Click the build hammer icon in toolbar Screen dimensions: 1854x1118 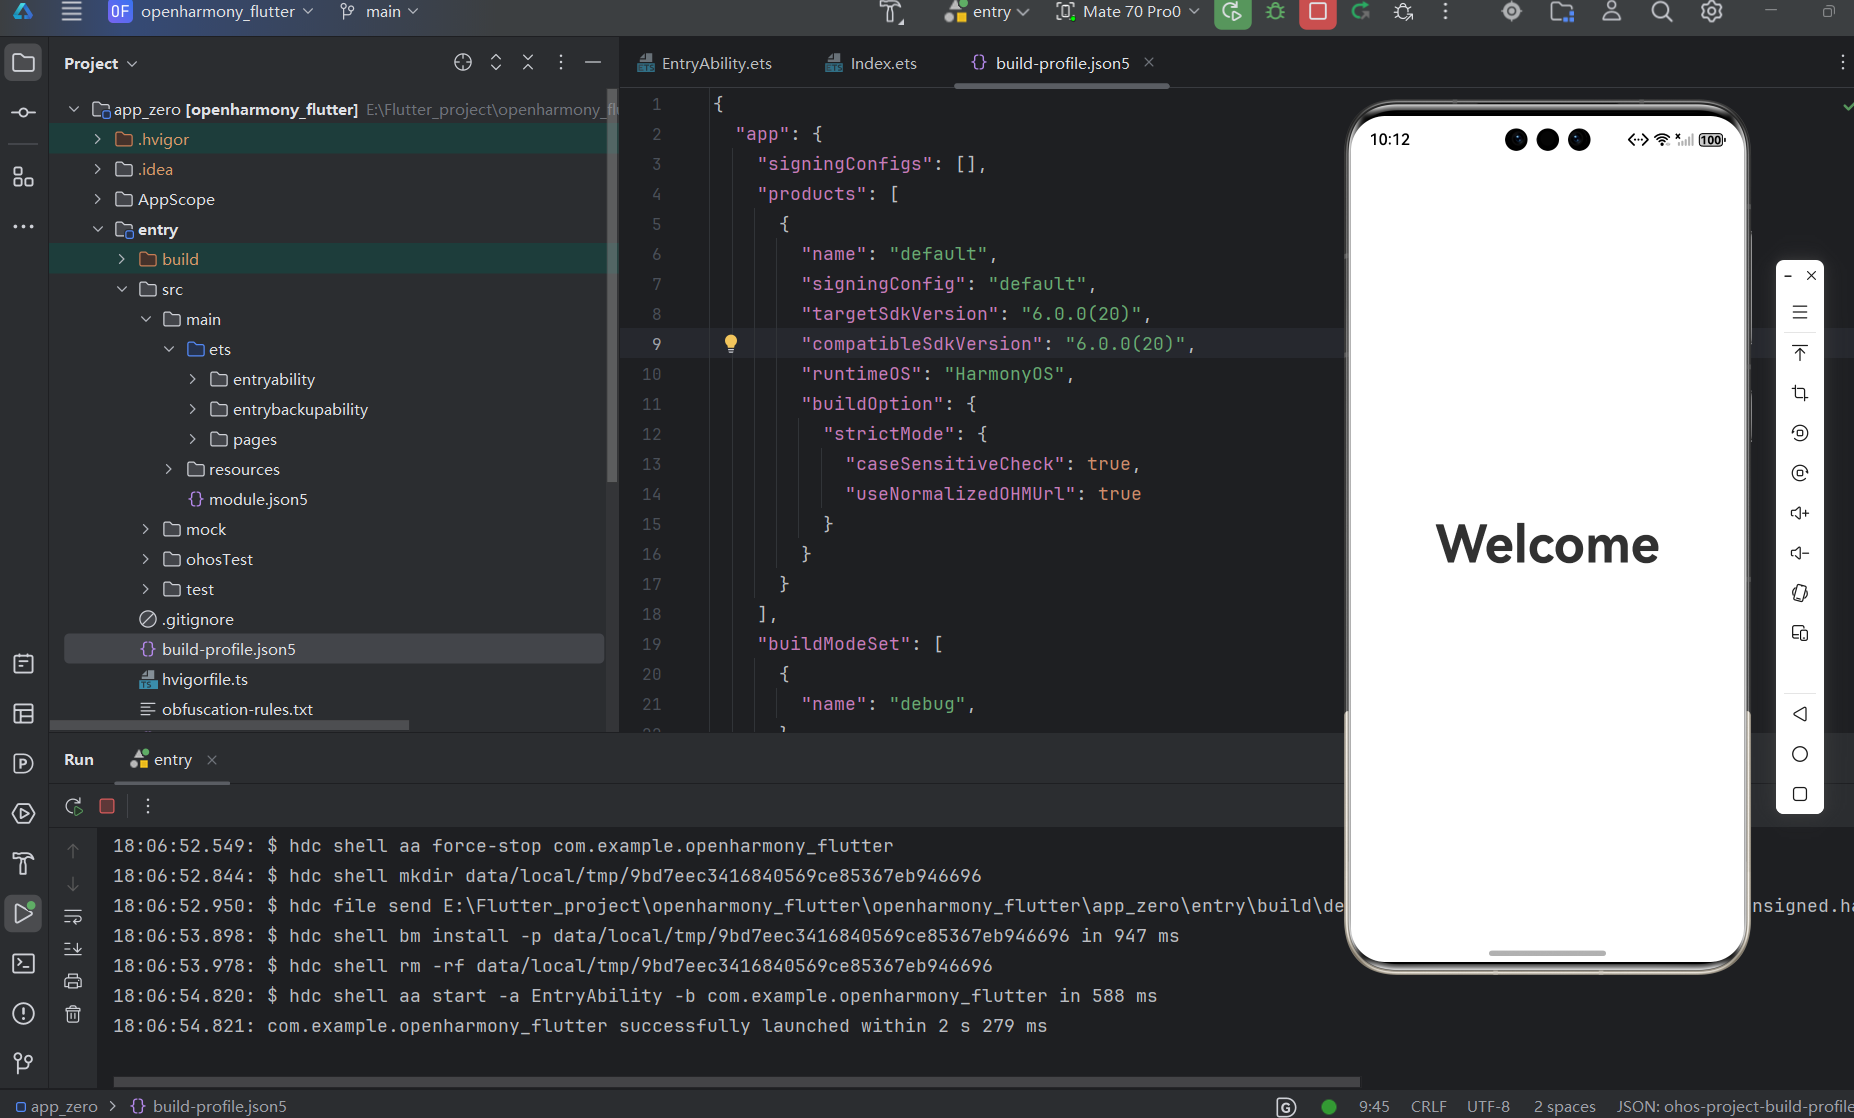(891, 12)
